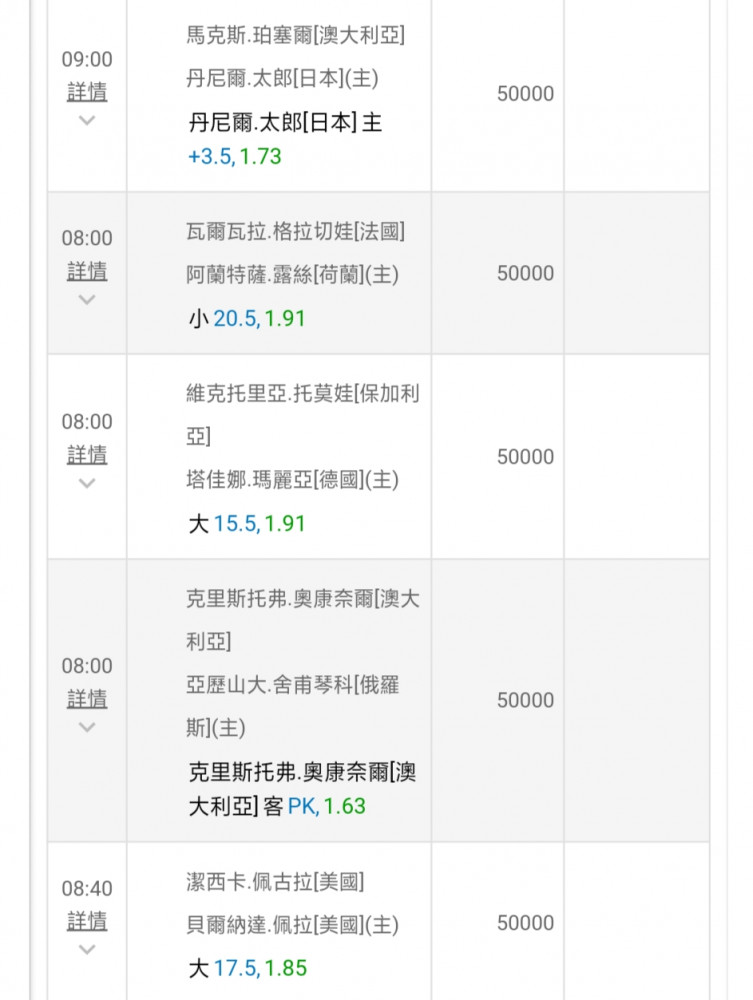Click the 小 20.5, 1.91 bet selection

247,319
